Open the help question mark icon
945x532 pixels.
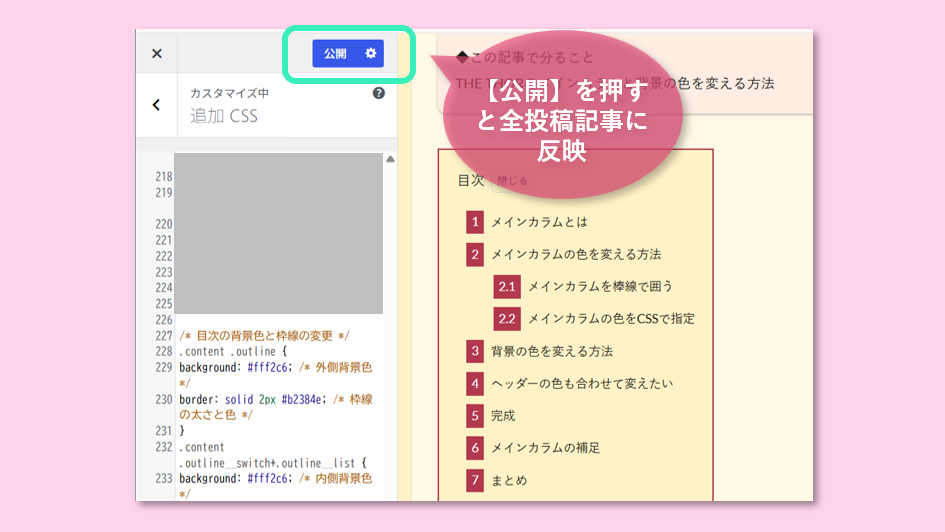pos(378,93)
